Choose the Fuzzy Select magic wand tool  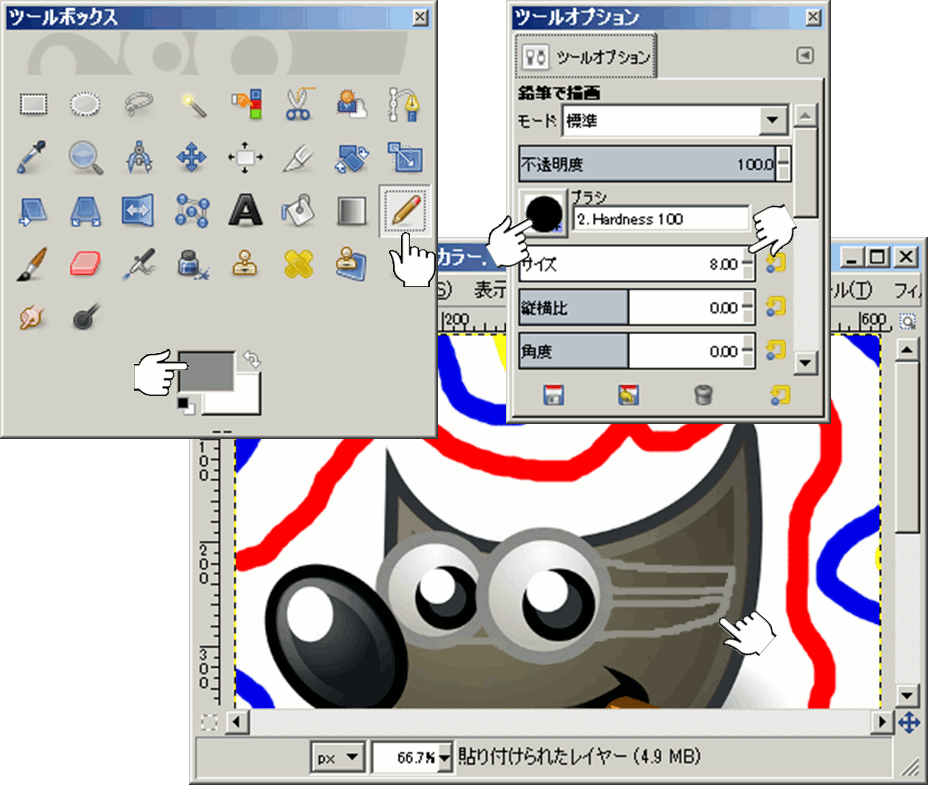click(x=189, y=103)
